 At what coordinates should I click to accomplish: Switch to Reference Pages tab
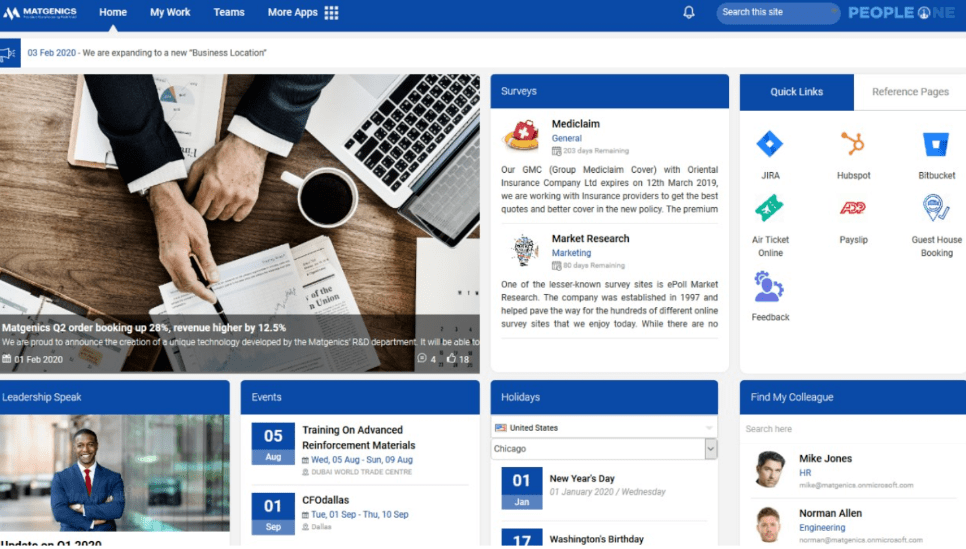[x=910, y=92]
